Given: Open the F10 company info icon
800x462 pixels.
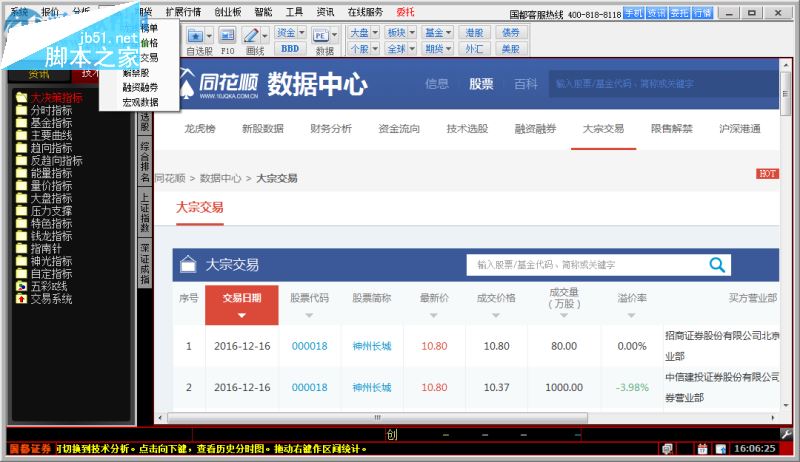Looking at the screenshot, I should pyautogui.click(x=227, y=35).
